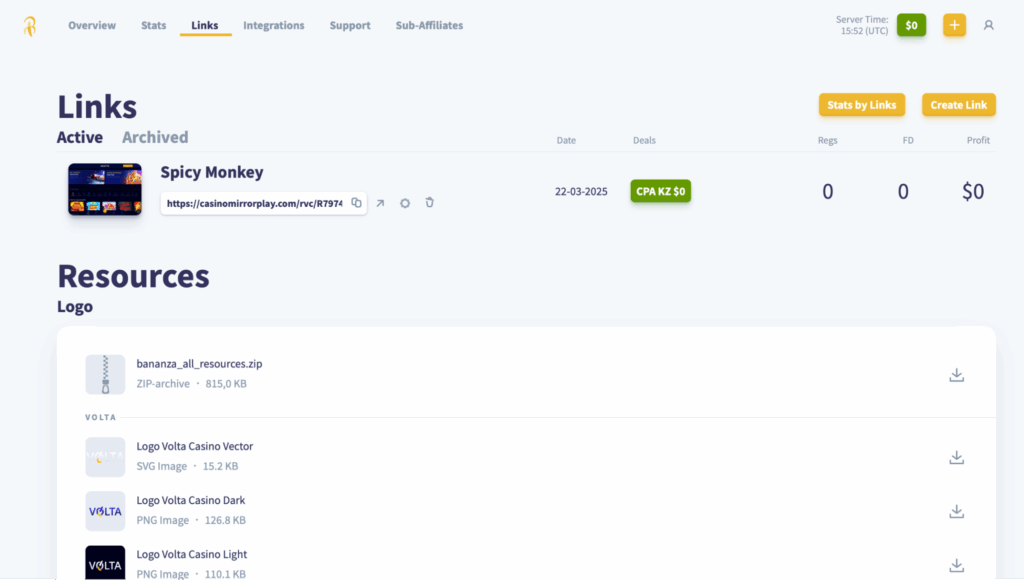
Task: Switch to the Archived links tab
Action: (x=155, y=137)
